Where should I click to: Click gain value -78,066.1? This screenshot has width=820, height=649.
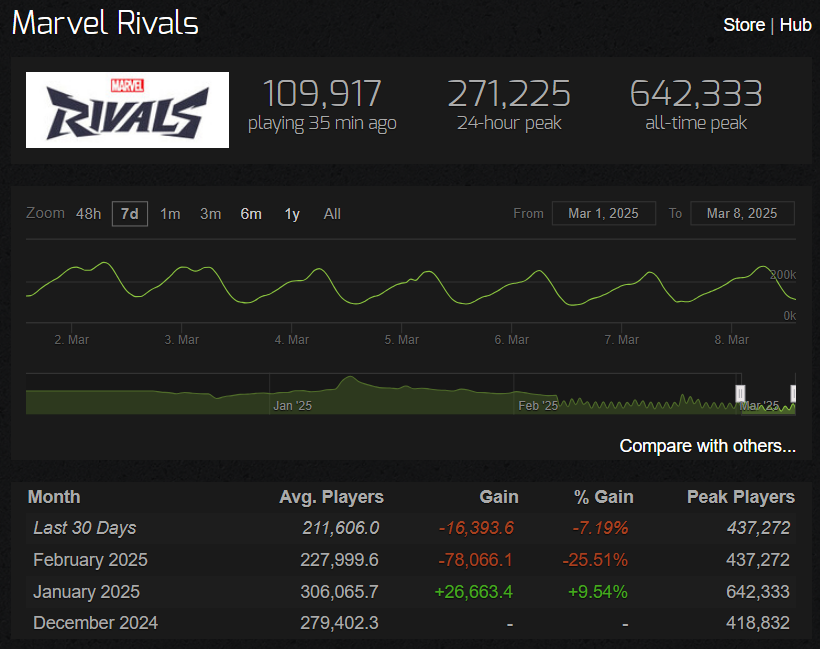(x=475, y=560)
